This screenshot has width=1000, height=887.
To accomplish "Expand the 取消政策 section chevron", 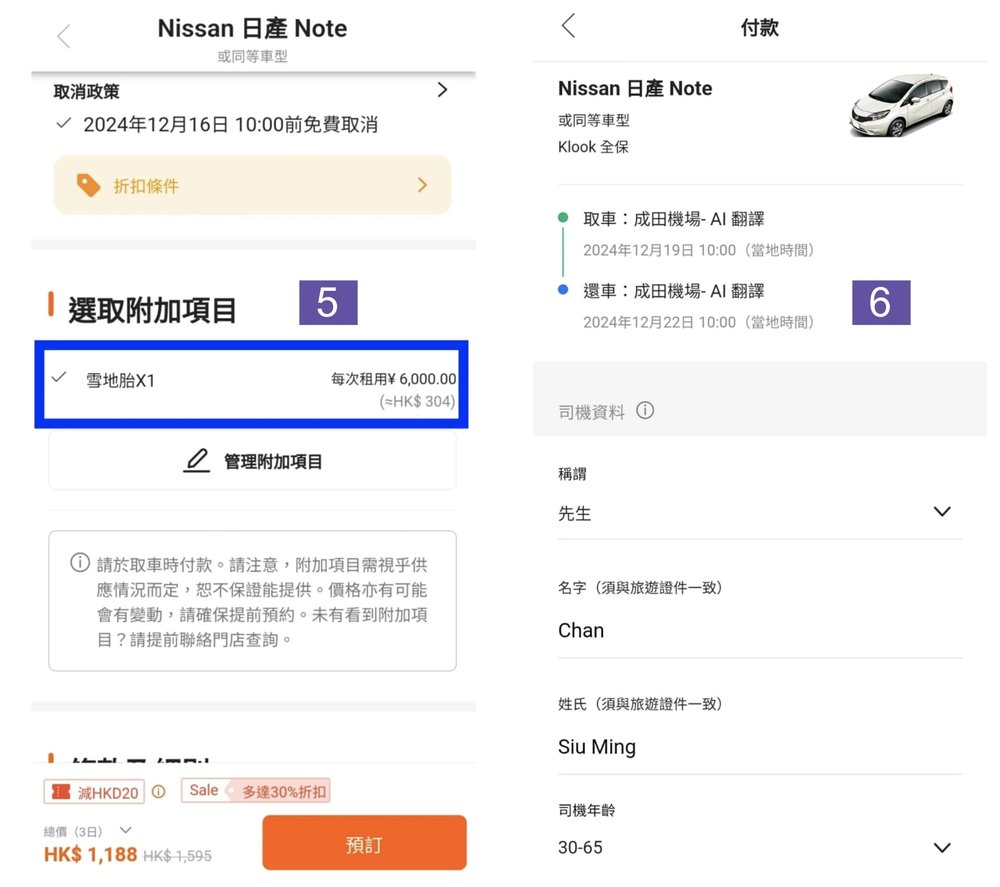I will coord(442,89).
